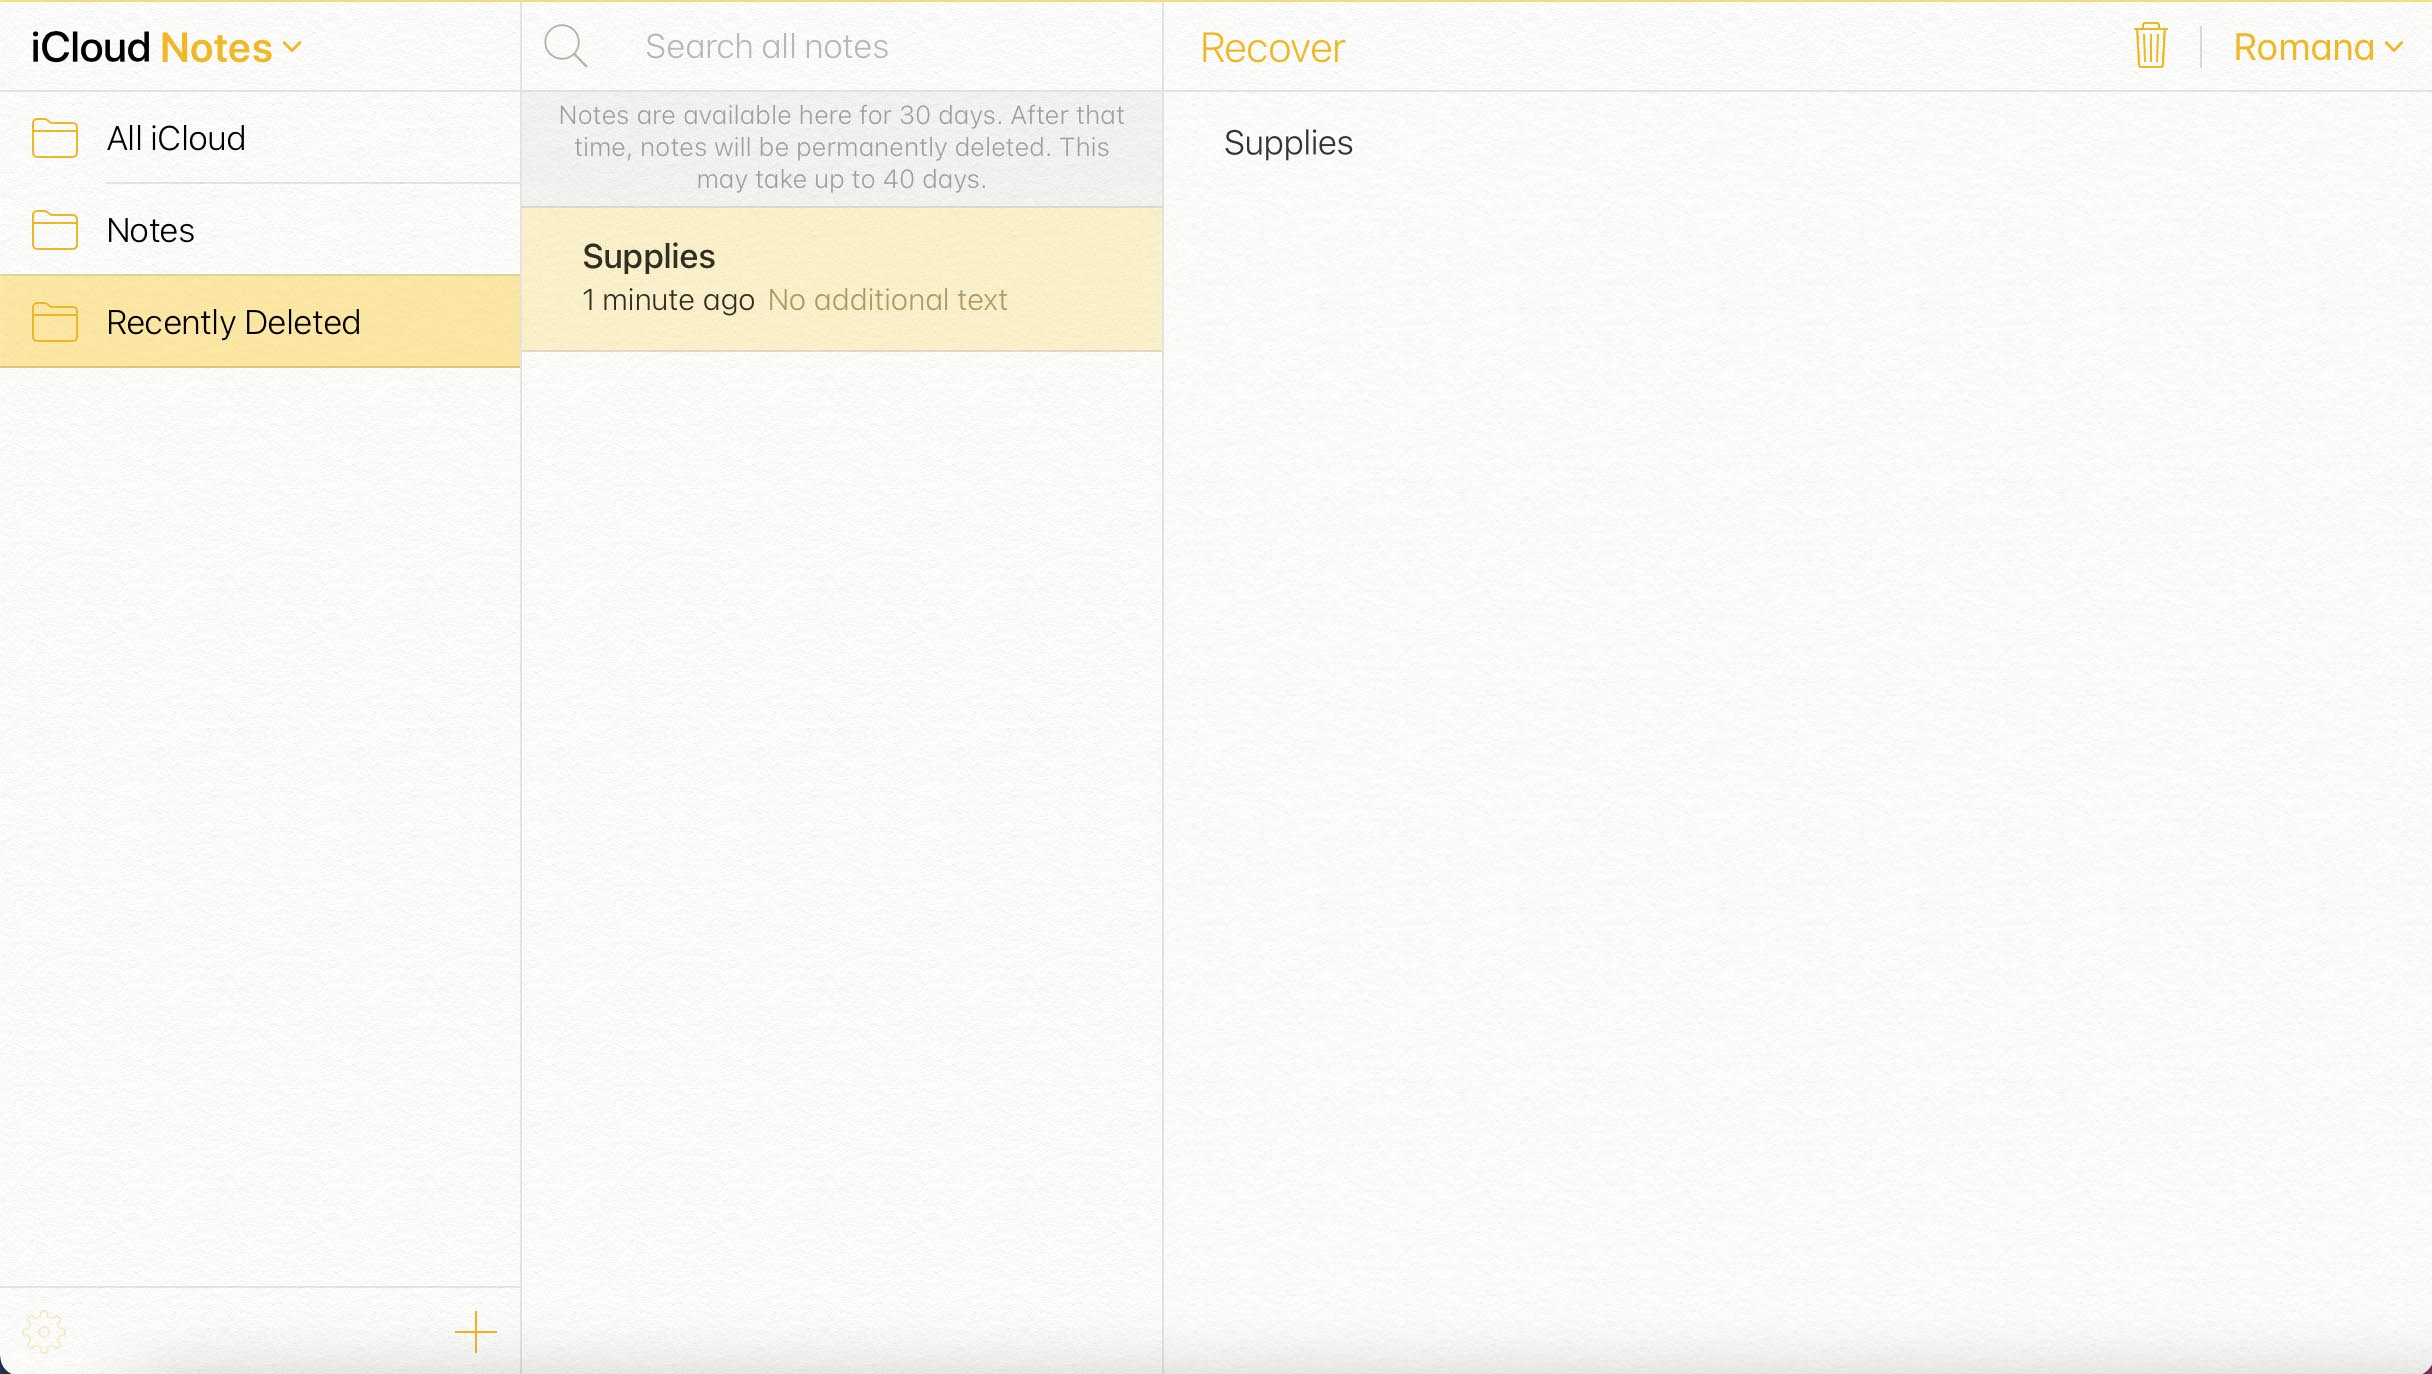Click the '1 minute ago' timestamp

click(668, 300)
